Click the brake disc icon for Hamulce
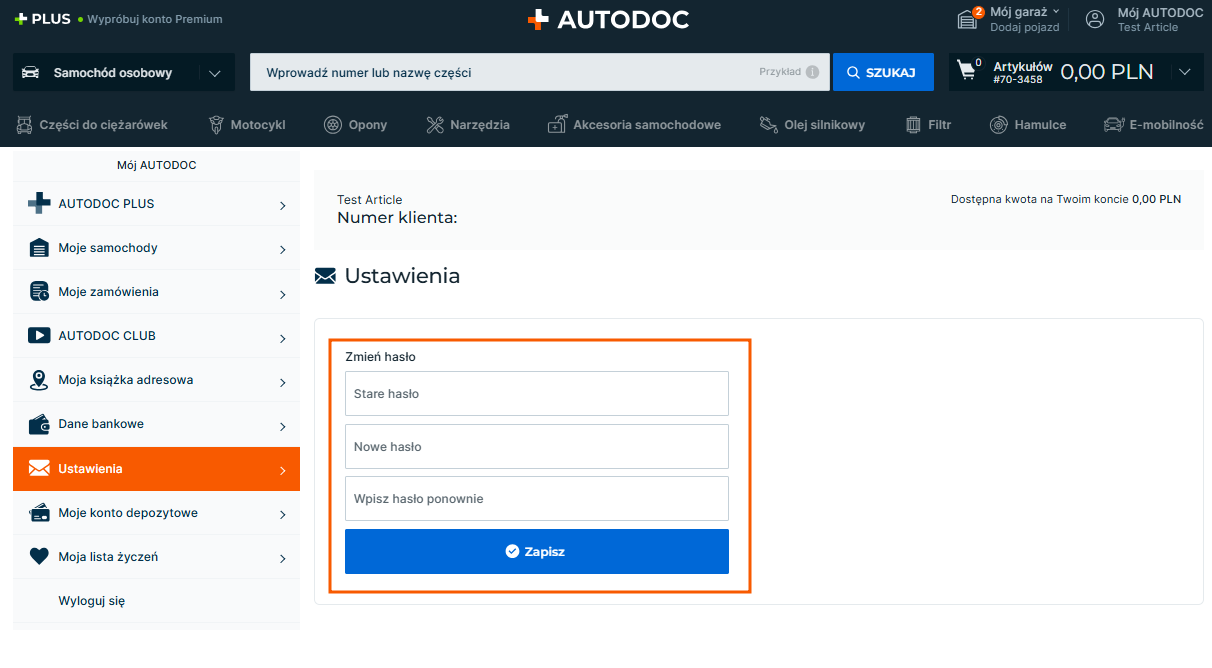Image resolution: width=1212 pixels, height=668 pixels. (x=998, y=125)
